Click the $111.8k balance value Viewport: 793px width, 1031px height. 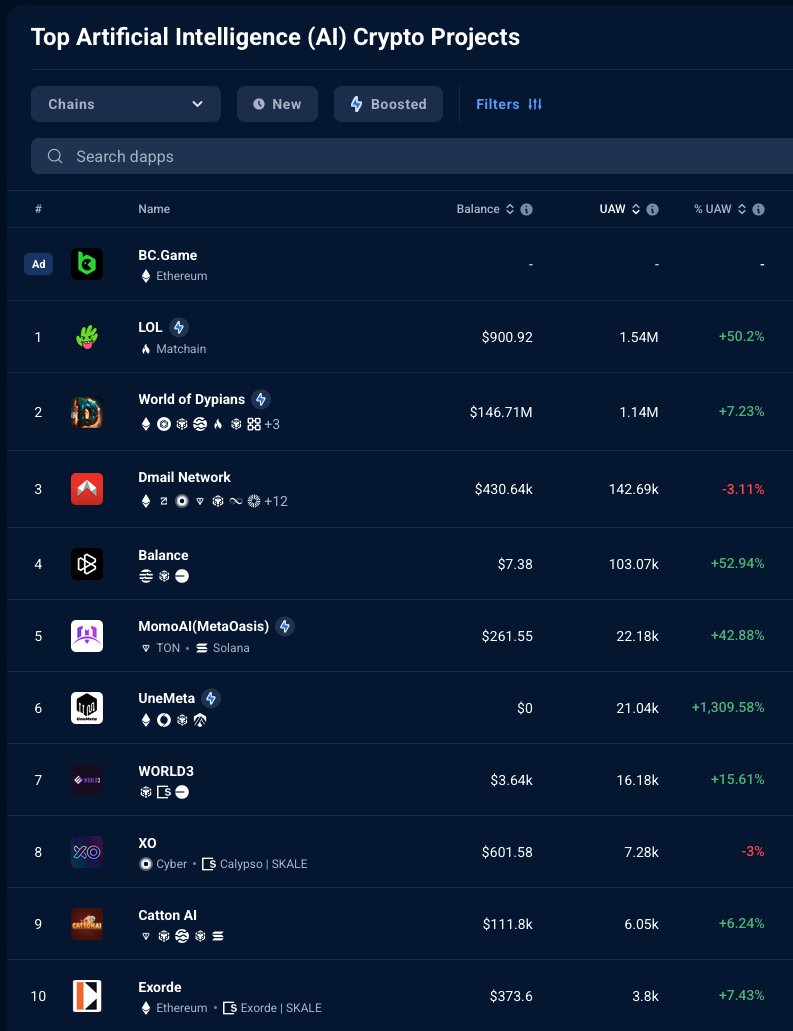click(x=508, y=924)
